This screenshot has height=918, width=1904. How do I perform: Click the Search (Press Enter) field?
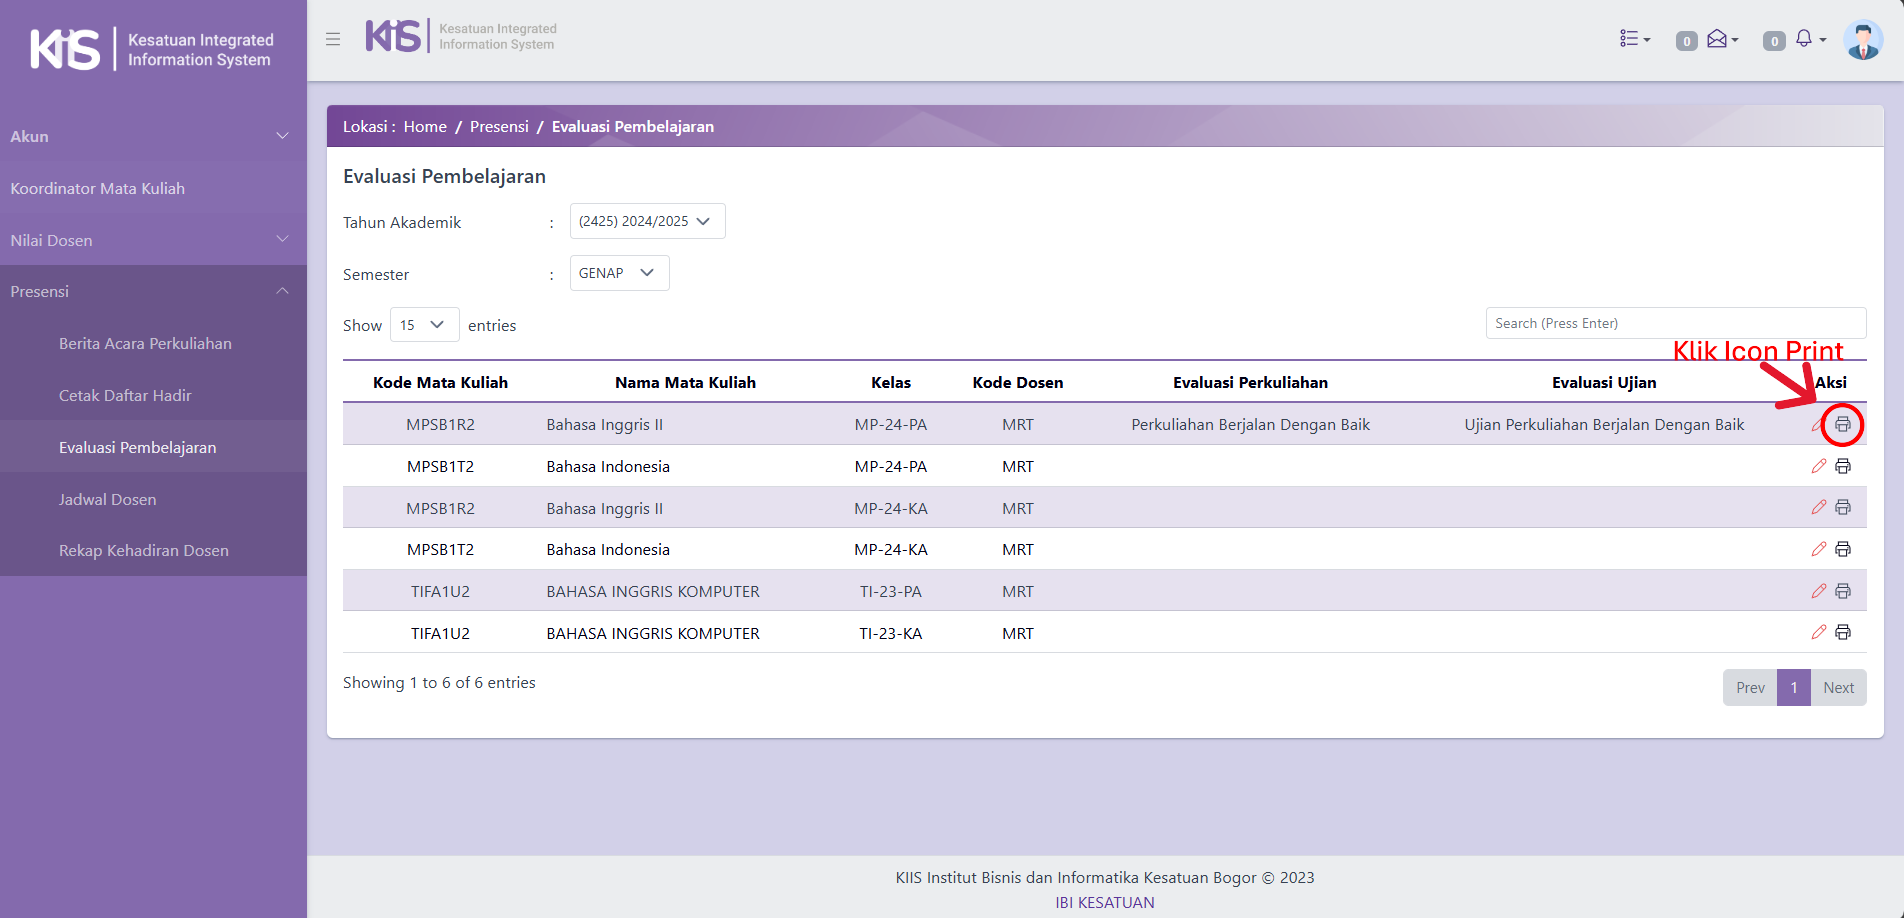pos(1675,323)
